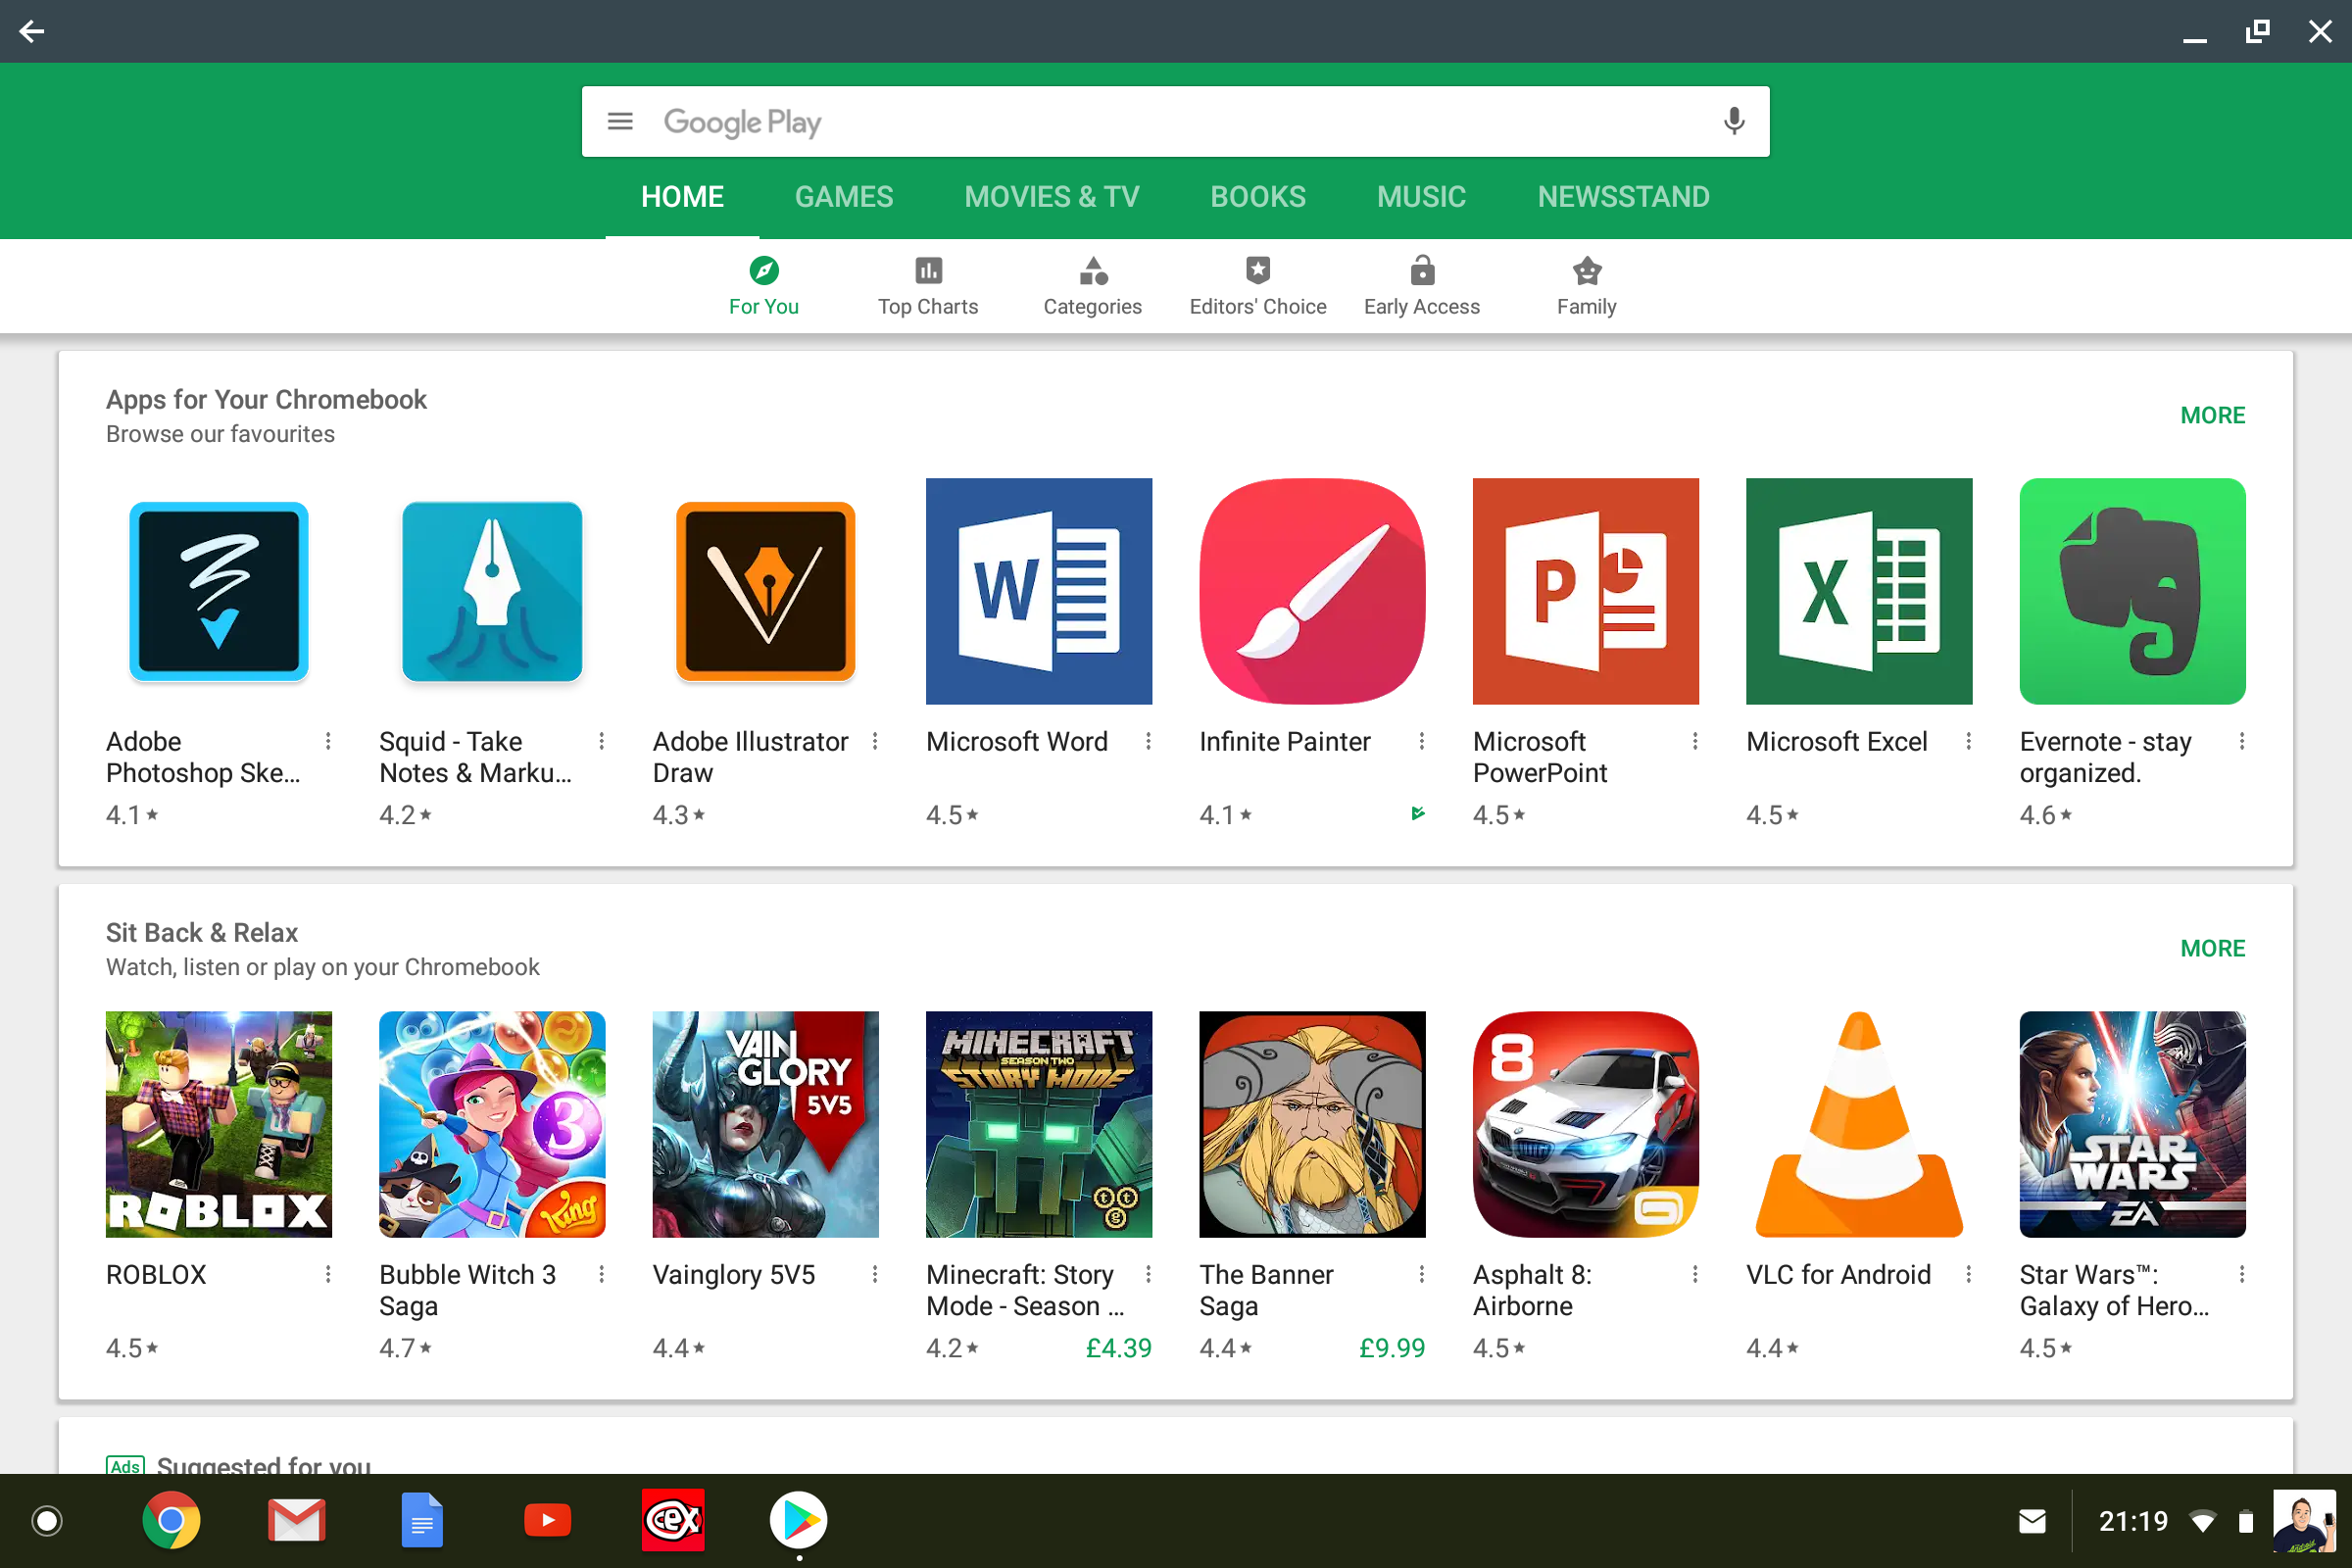This screenshot has width=2352, height=1568.
Task: Open The Banner Saga game icon
Action: [1312, 1124]
